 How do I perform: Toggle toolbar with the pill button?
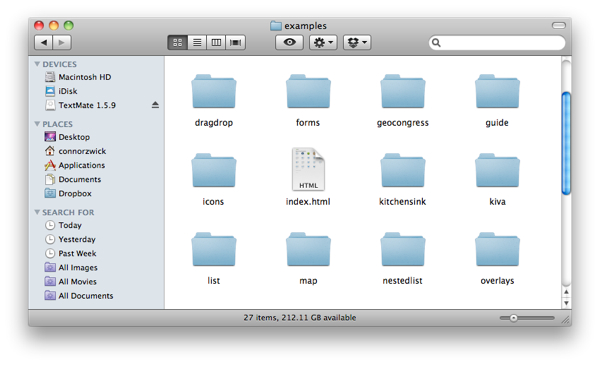[x=559, y=26]
